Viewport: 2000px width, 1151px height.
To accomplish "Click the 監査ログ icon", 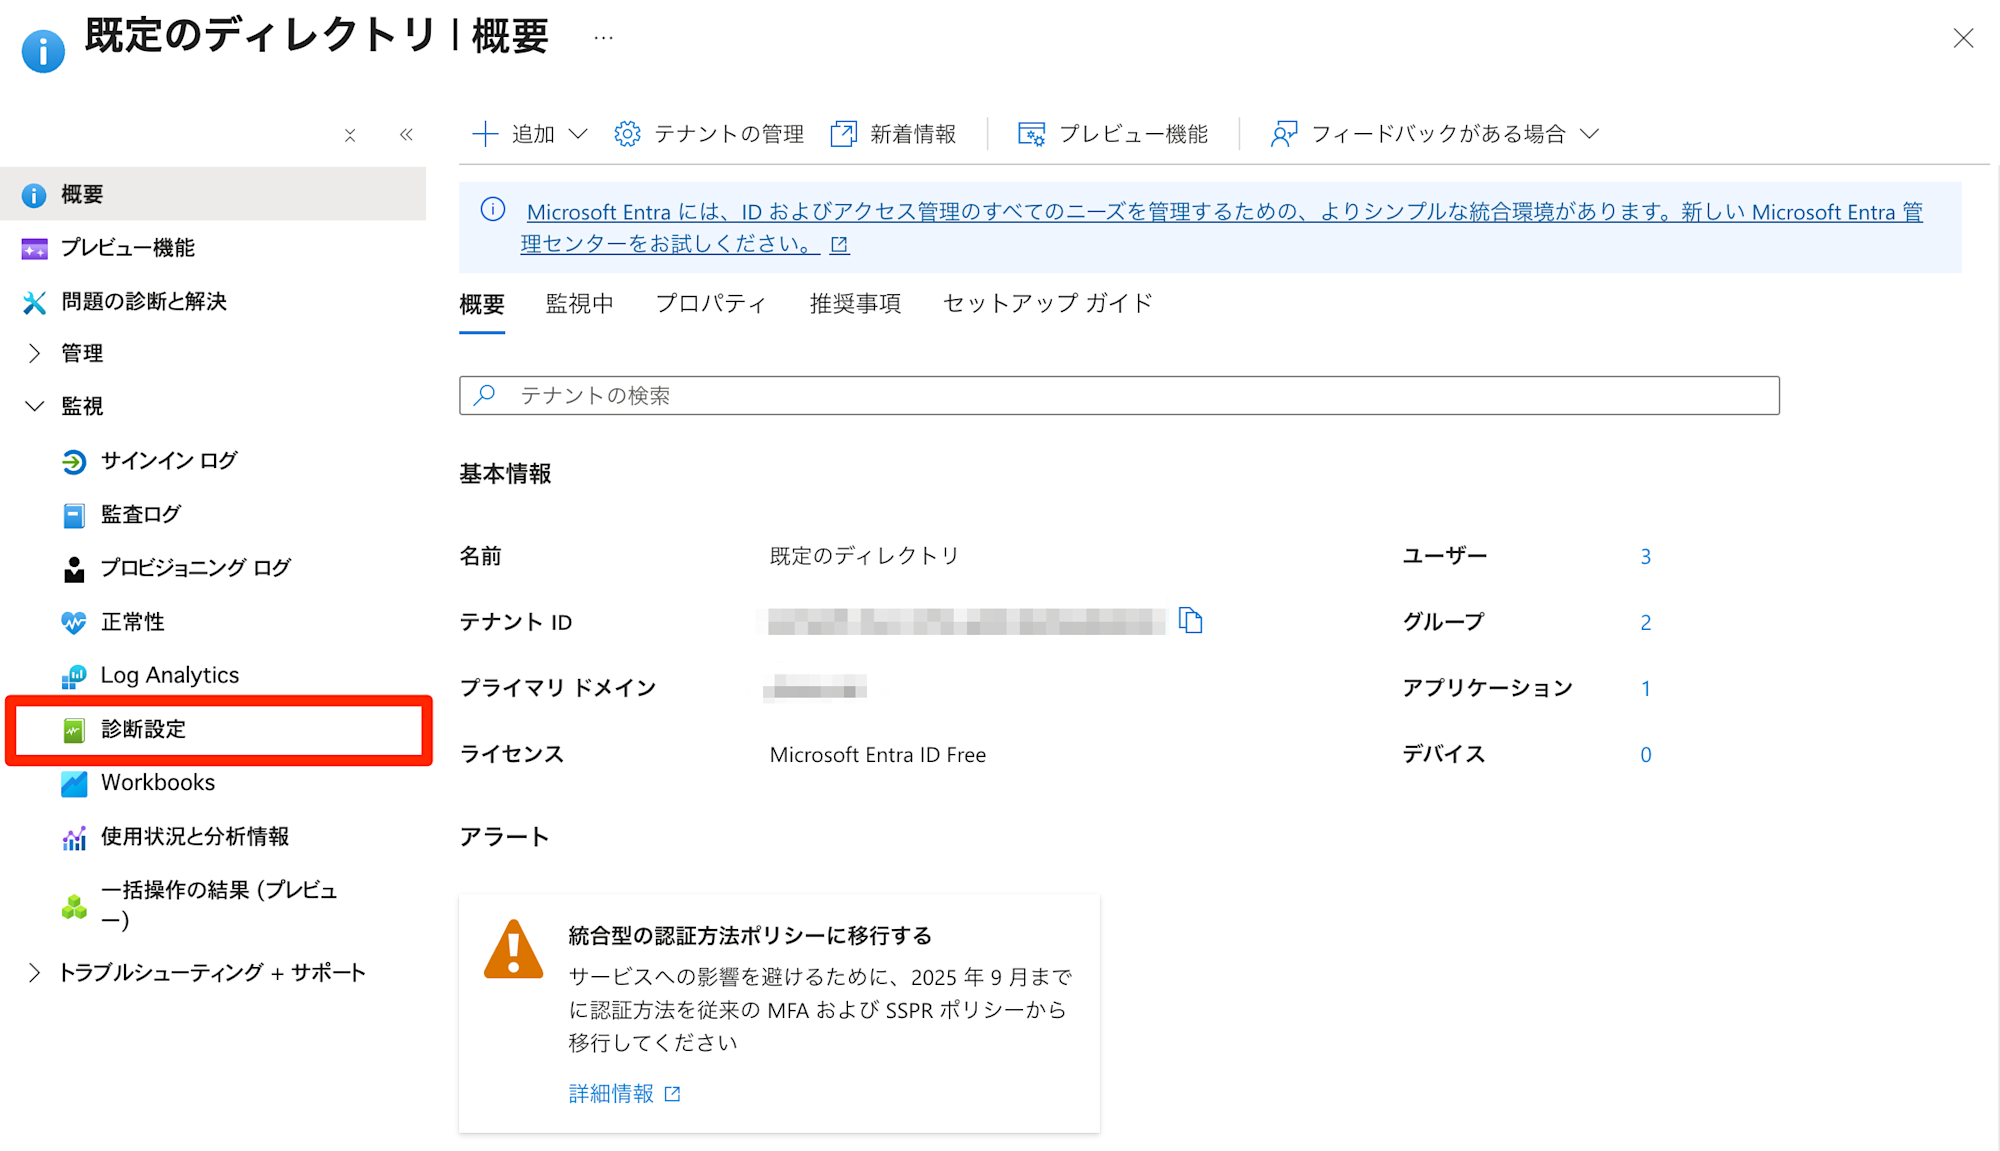I will 74,515.
